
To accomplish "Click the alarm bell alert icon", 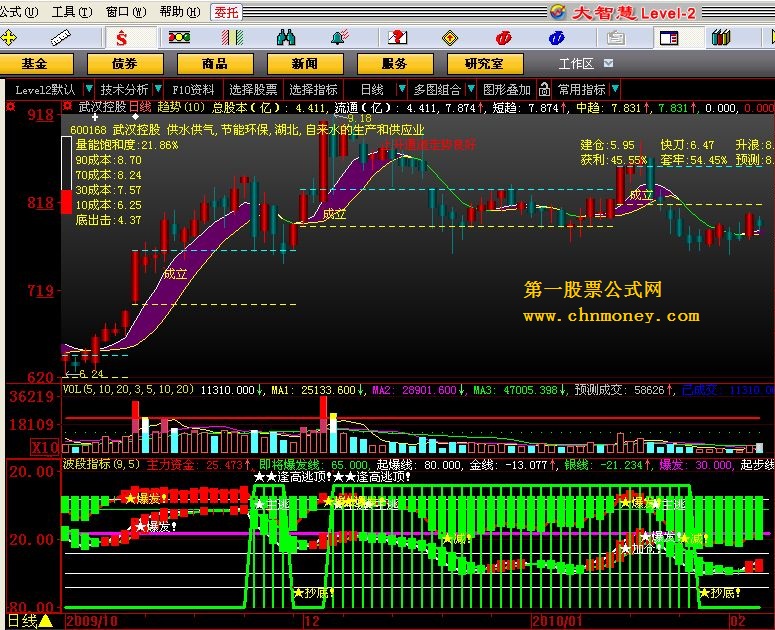I will point(340,38).
